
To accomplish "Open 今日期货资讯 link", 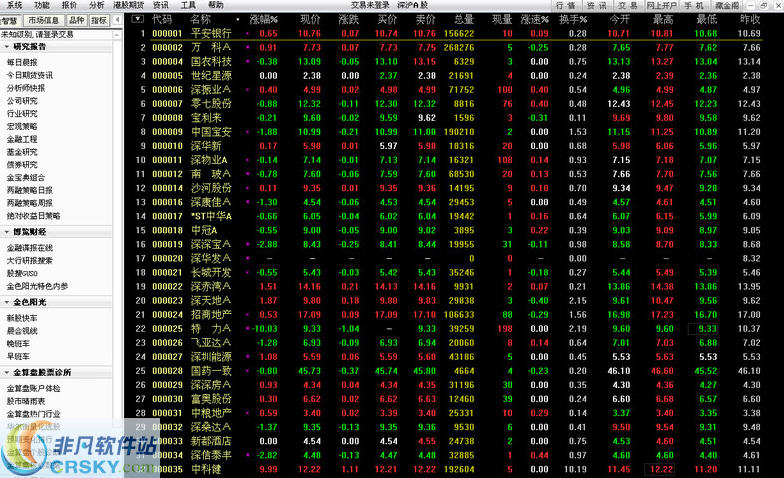I will pos(30,75).
